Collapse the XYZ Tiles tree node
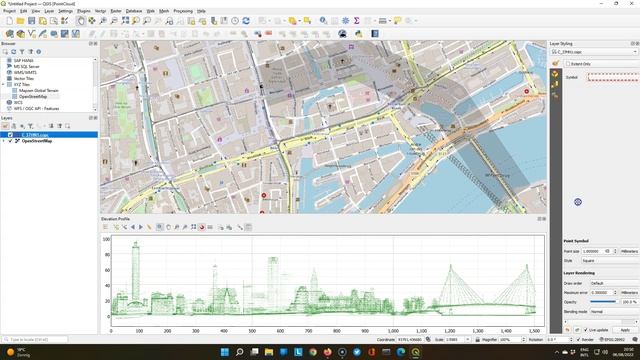The height and width of the screenshot is (360, 640). pyautogui.click(x=3, y=84)
